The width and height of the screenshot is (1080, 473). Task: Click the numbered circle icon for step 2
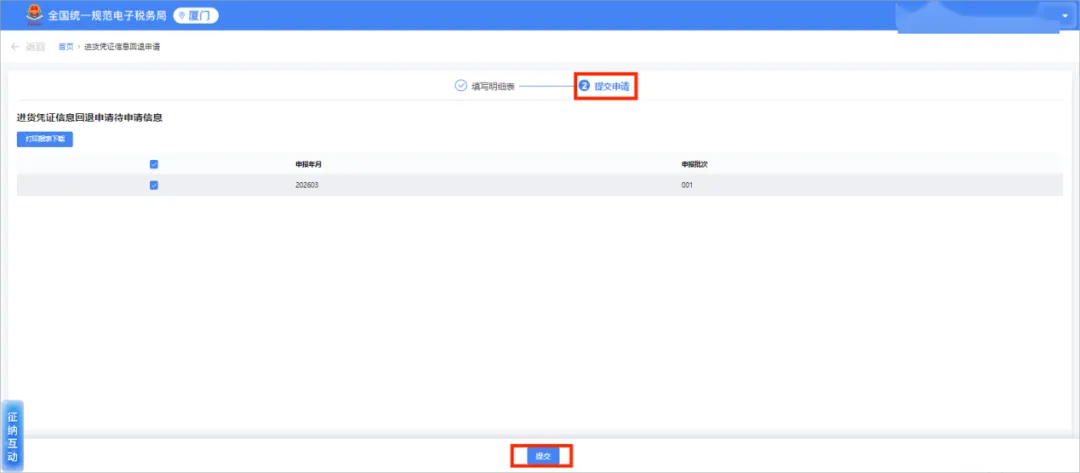(x=584, y=86)
